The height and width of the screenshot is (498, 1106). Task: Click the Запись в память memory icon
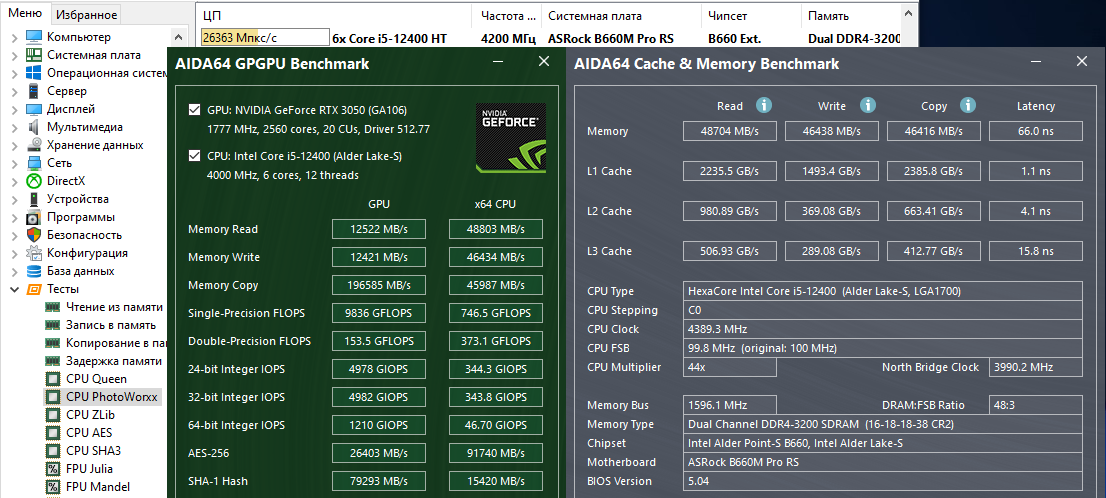[52, 325]
